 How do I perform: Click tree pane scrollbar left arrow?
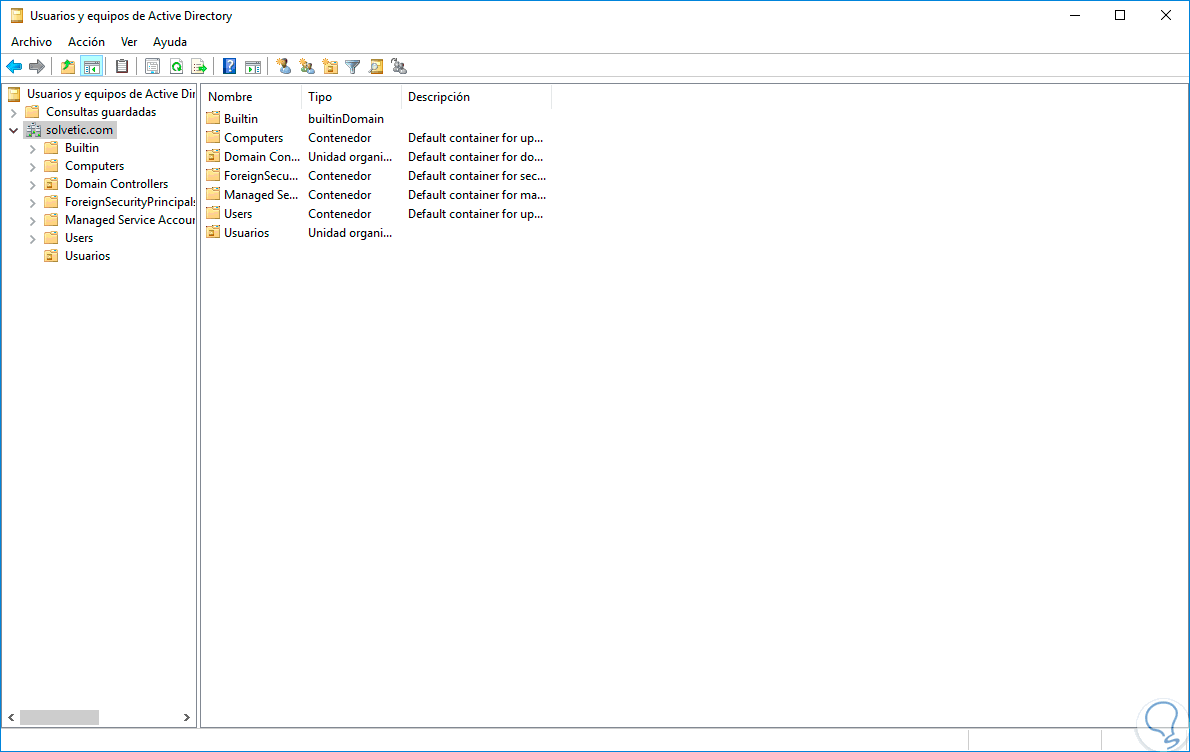pyautogui.click(x=11, y=717)
